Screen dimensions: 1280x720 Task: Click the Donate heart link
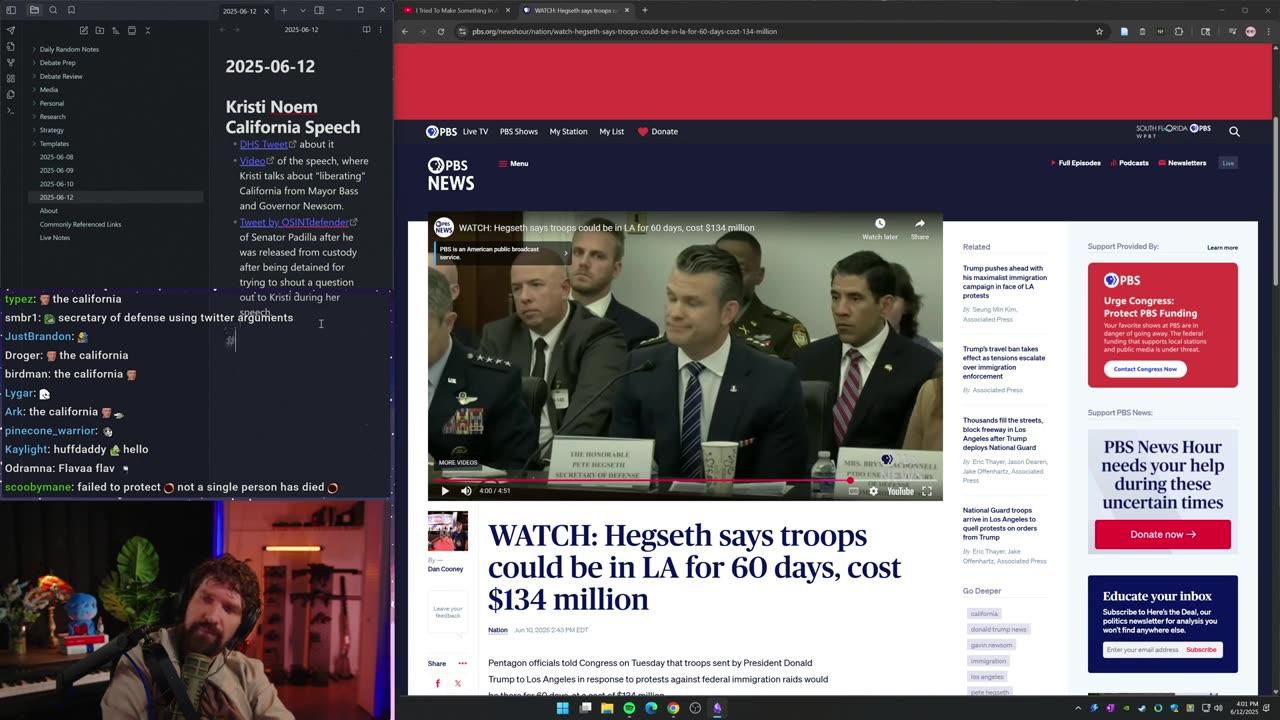coord(658,131)
